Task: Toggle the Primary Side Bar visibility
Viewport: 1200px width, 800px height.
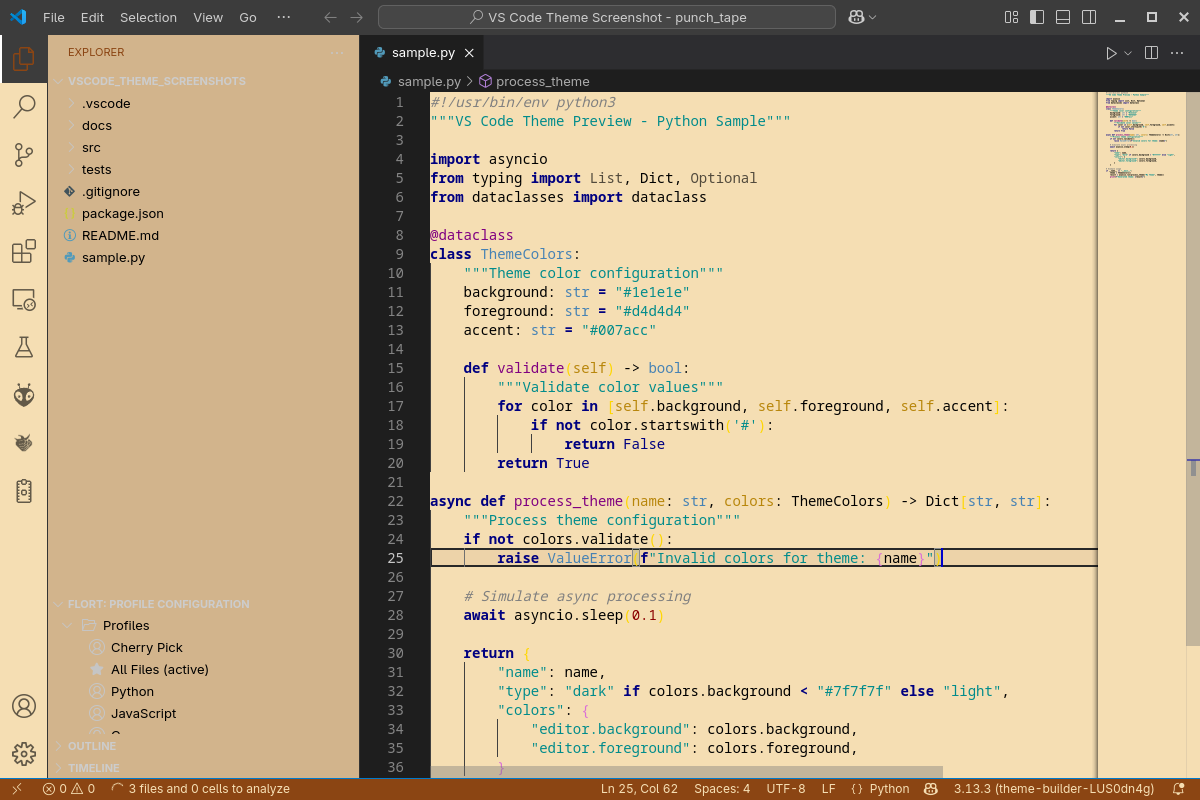Action: coord(1037,17)
